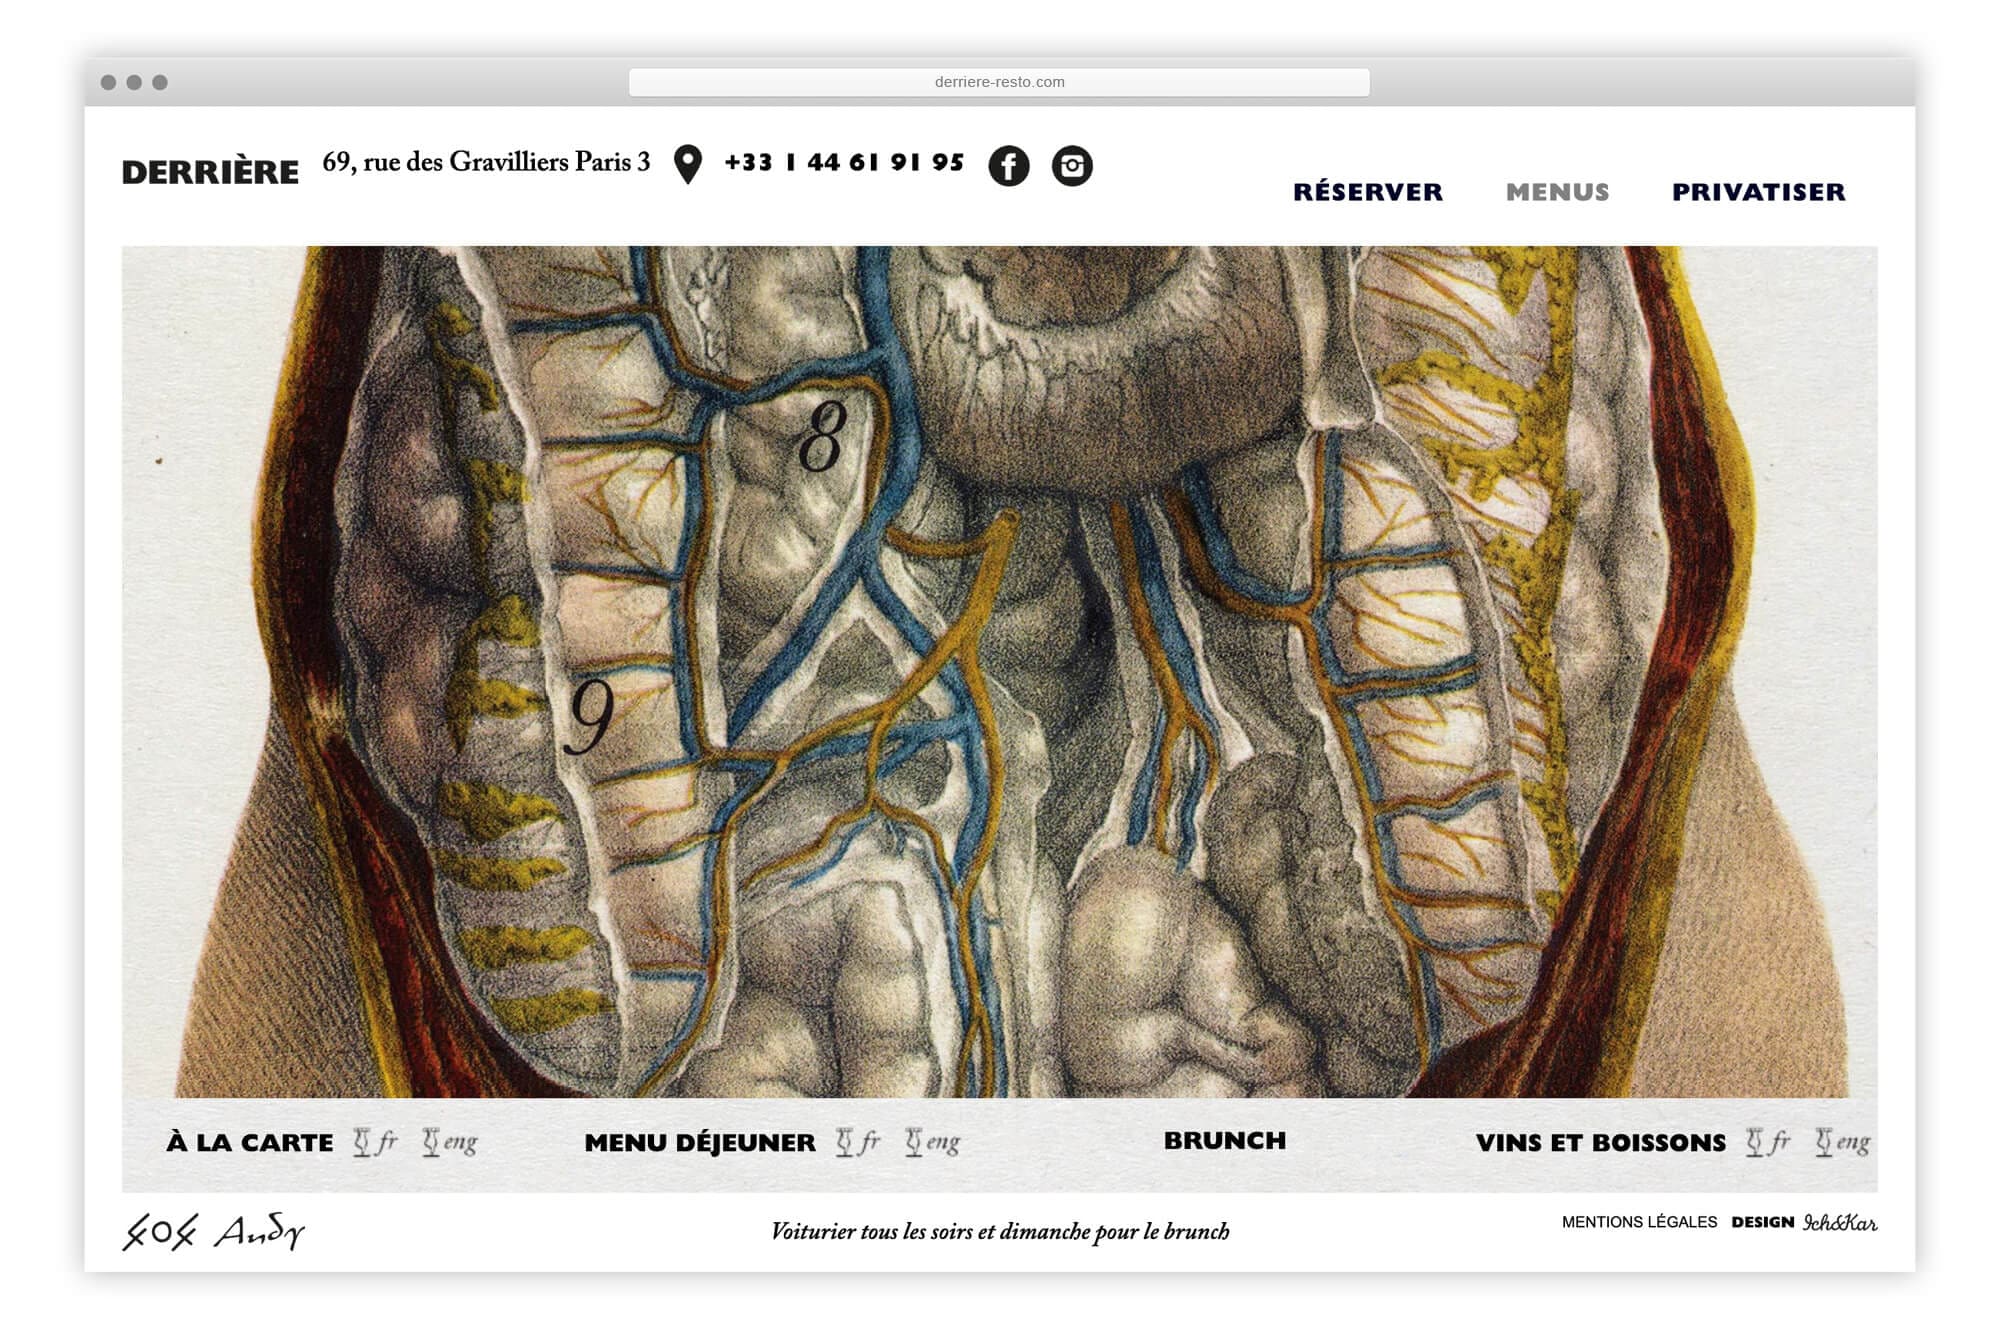This screenshot has height=1330, width=2000.
Task: Go to the Réserver page
Action: click(x=1367, y=192)
